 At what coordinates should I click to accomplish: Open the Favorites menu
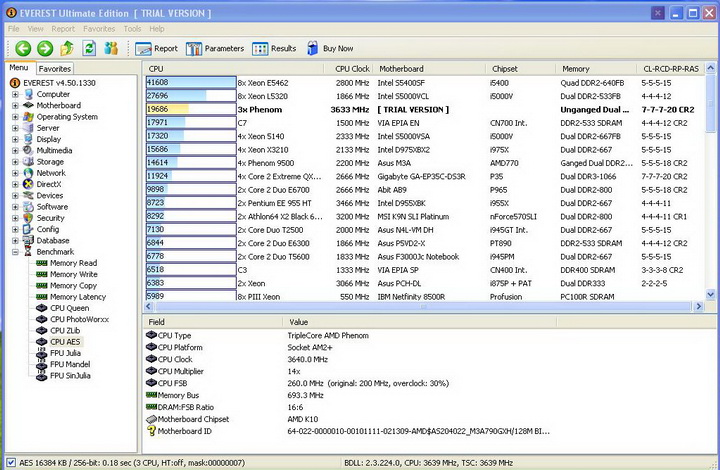point(99,28)
